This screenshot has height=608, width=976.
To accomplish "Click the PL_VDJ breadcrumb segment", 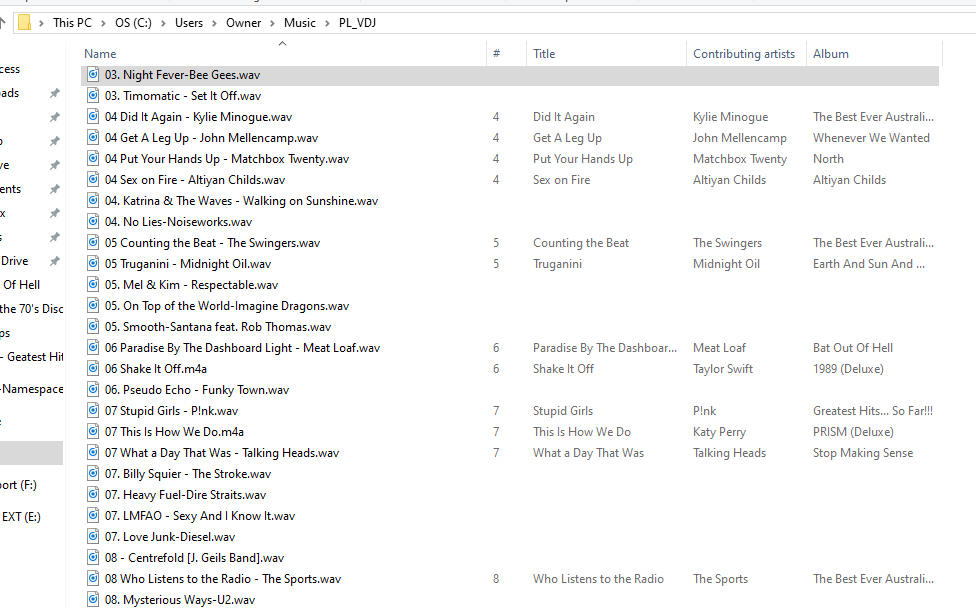I will click(357, 23).
